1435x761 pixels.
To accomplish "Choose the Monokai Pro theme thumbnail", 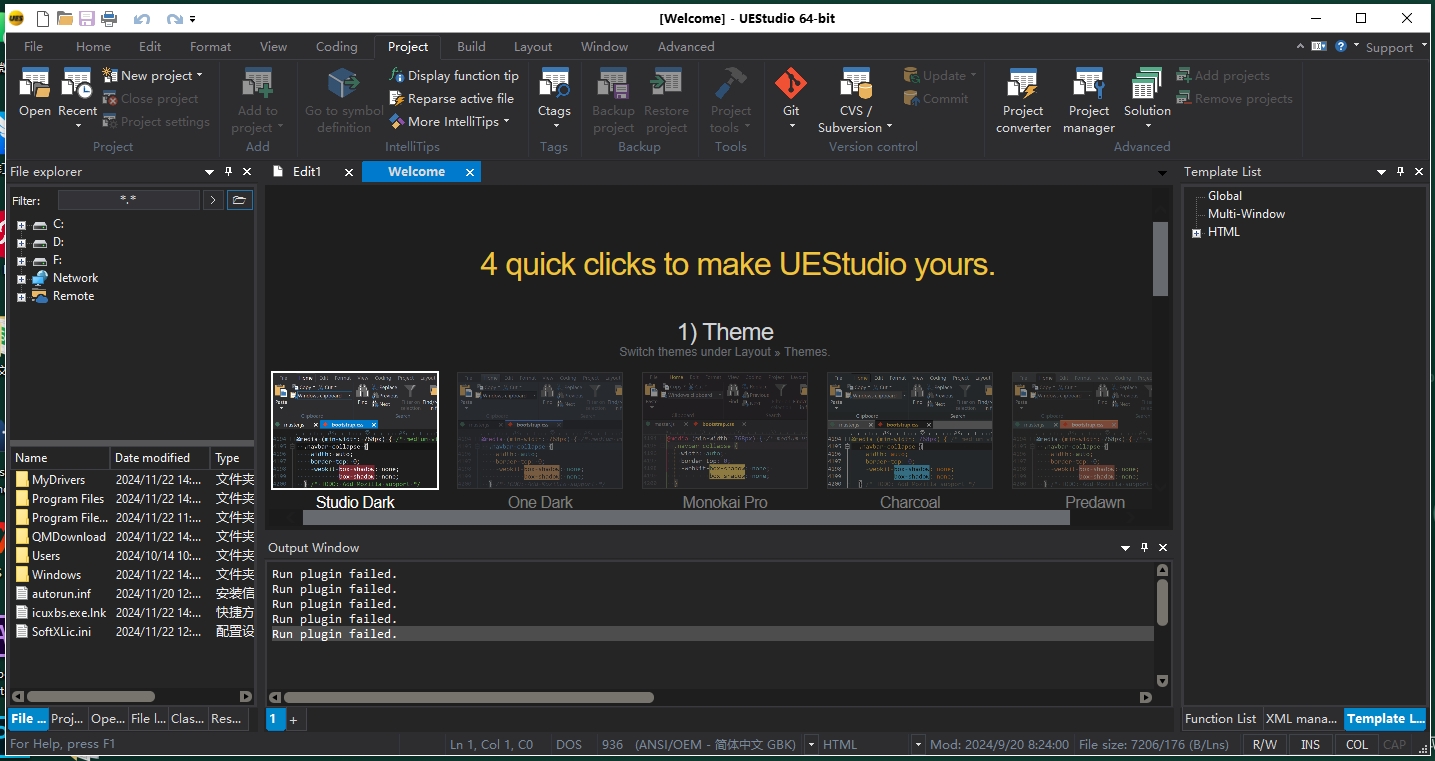I will pyautogui.click(x=725, y=431).
